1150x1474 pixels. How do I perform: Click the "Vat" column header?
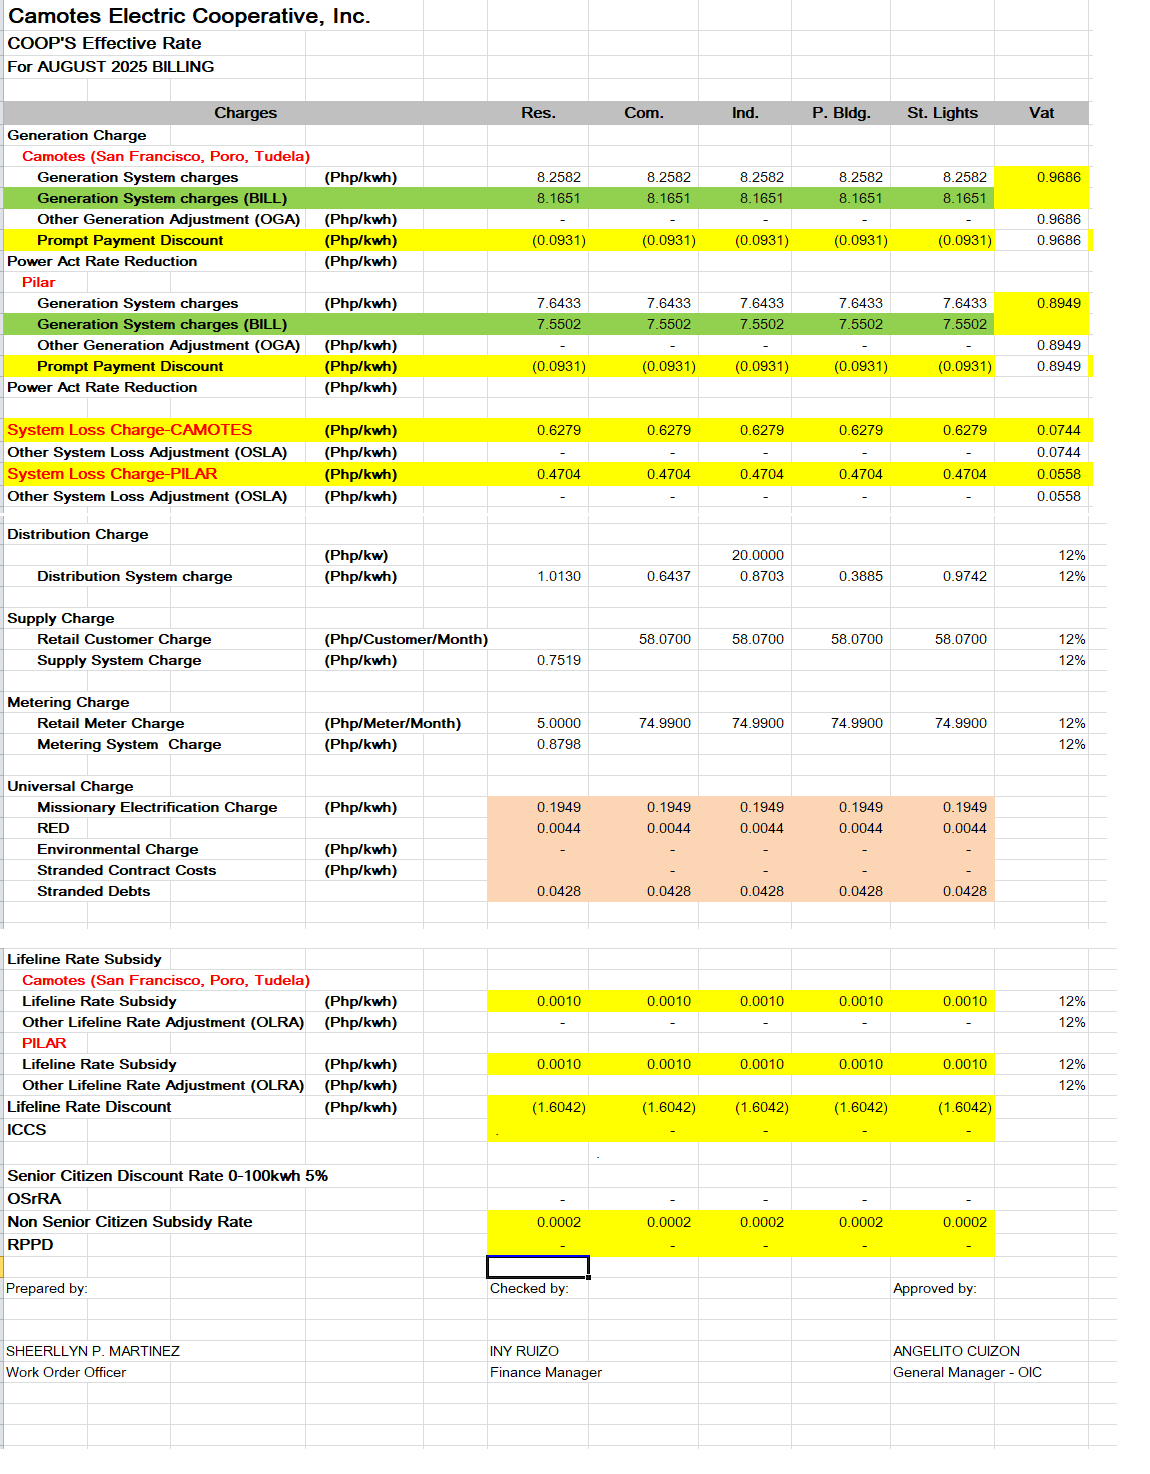[1041, 113]
